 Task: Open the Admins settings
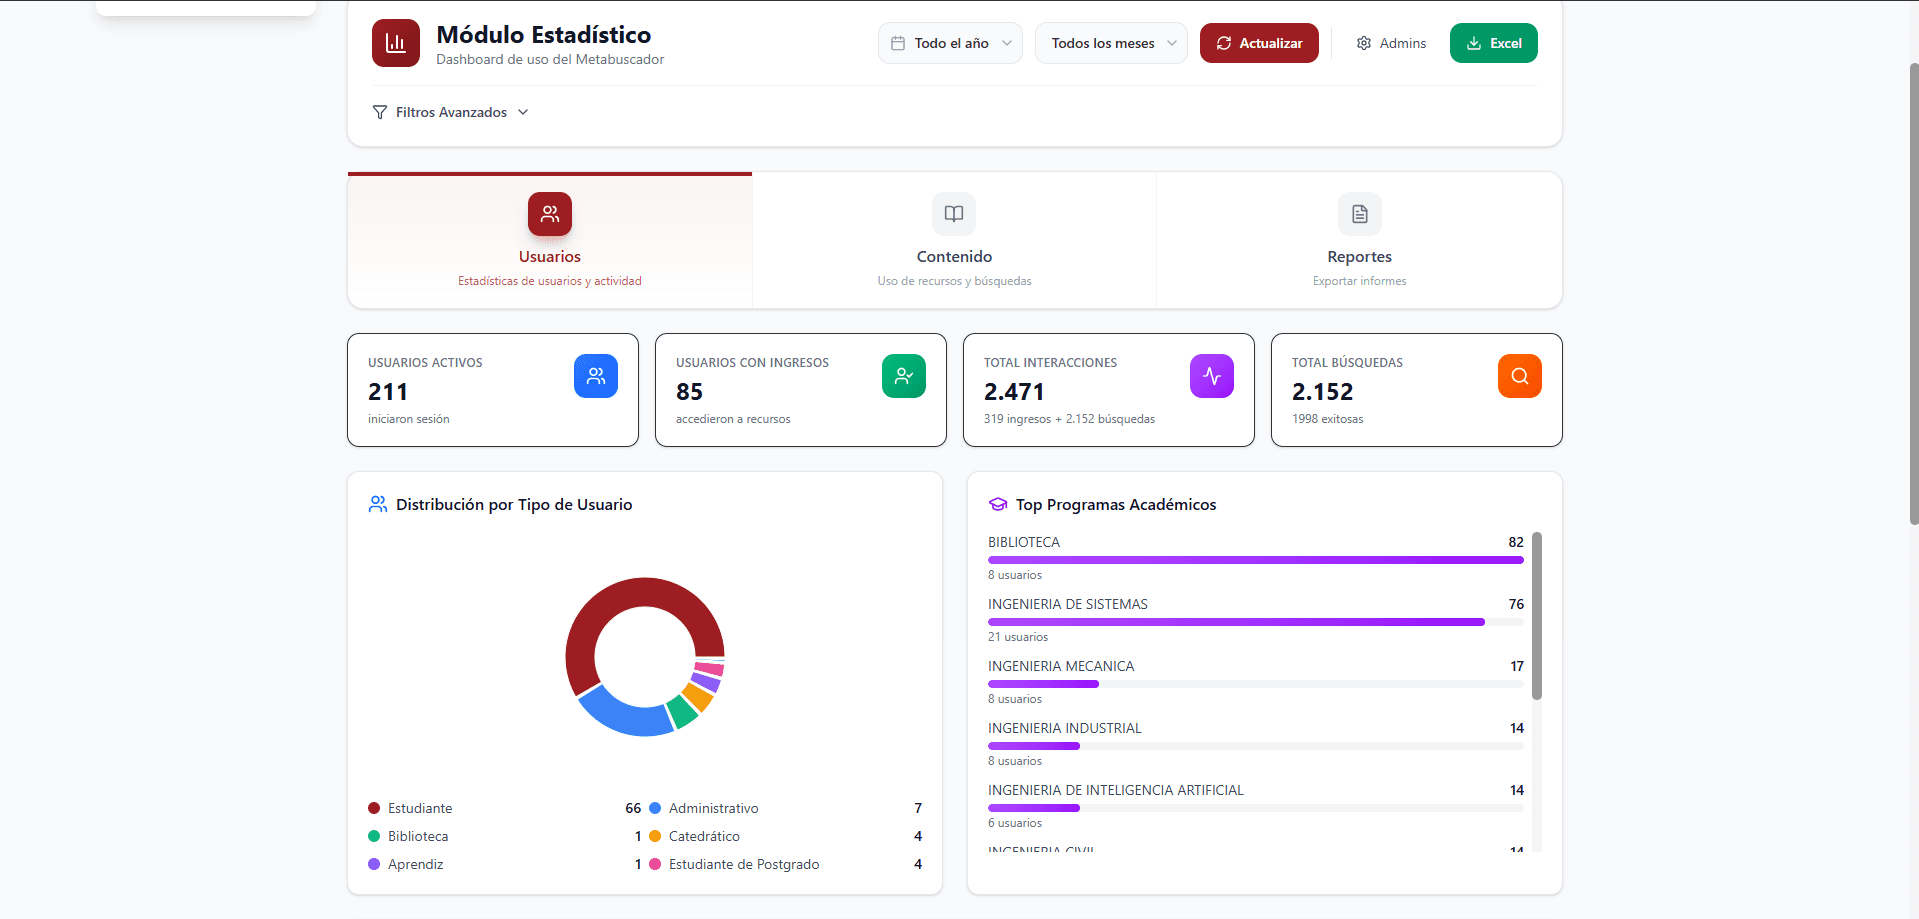1391,43
